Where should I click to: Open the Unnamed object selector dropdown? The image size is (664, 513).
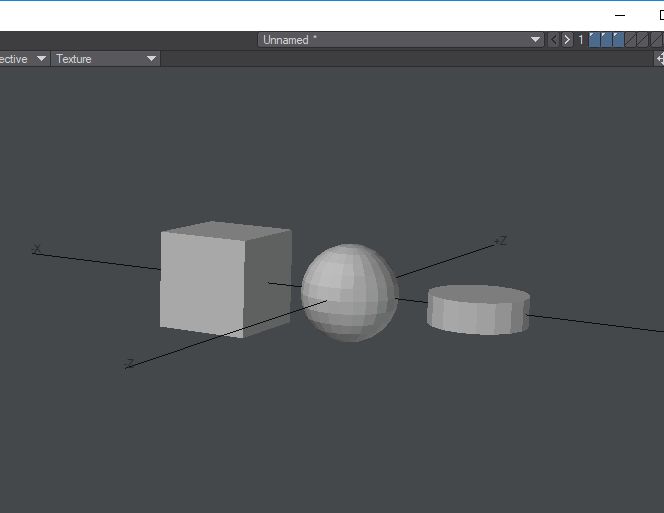400,40
